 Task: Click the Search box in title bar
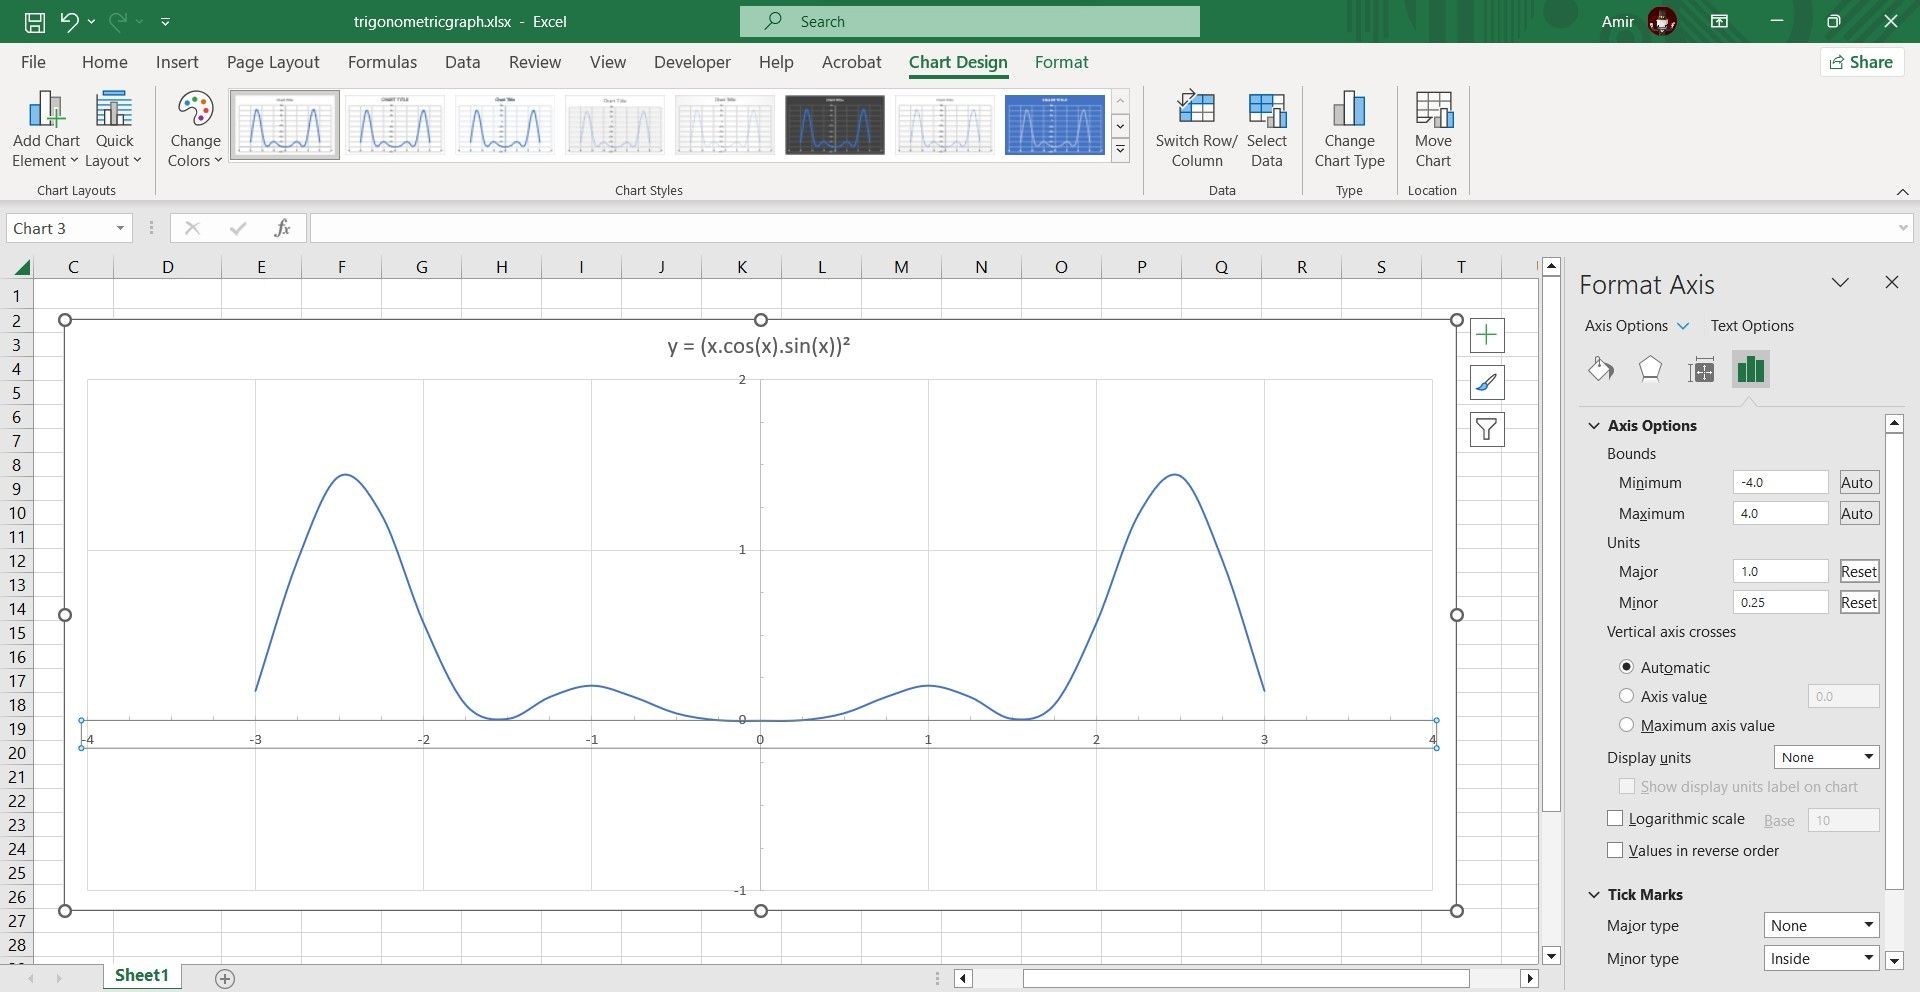[x=969, y=21]
